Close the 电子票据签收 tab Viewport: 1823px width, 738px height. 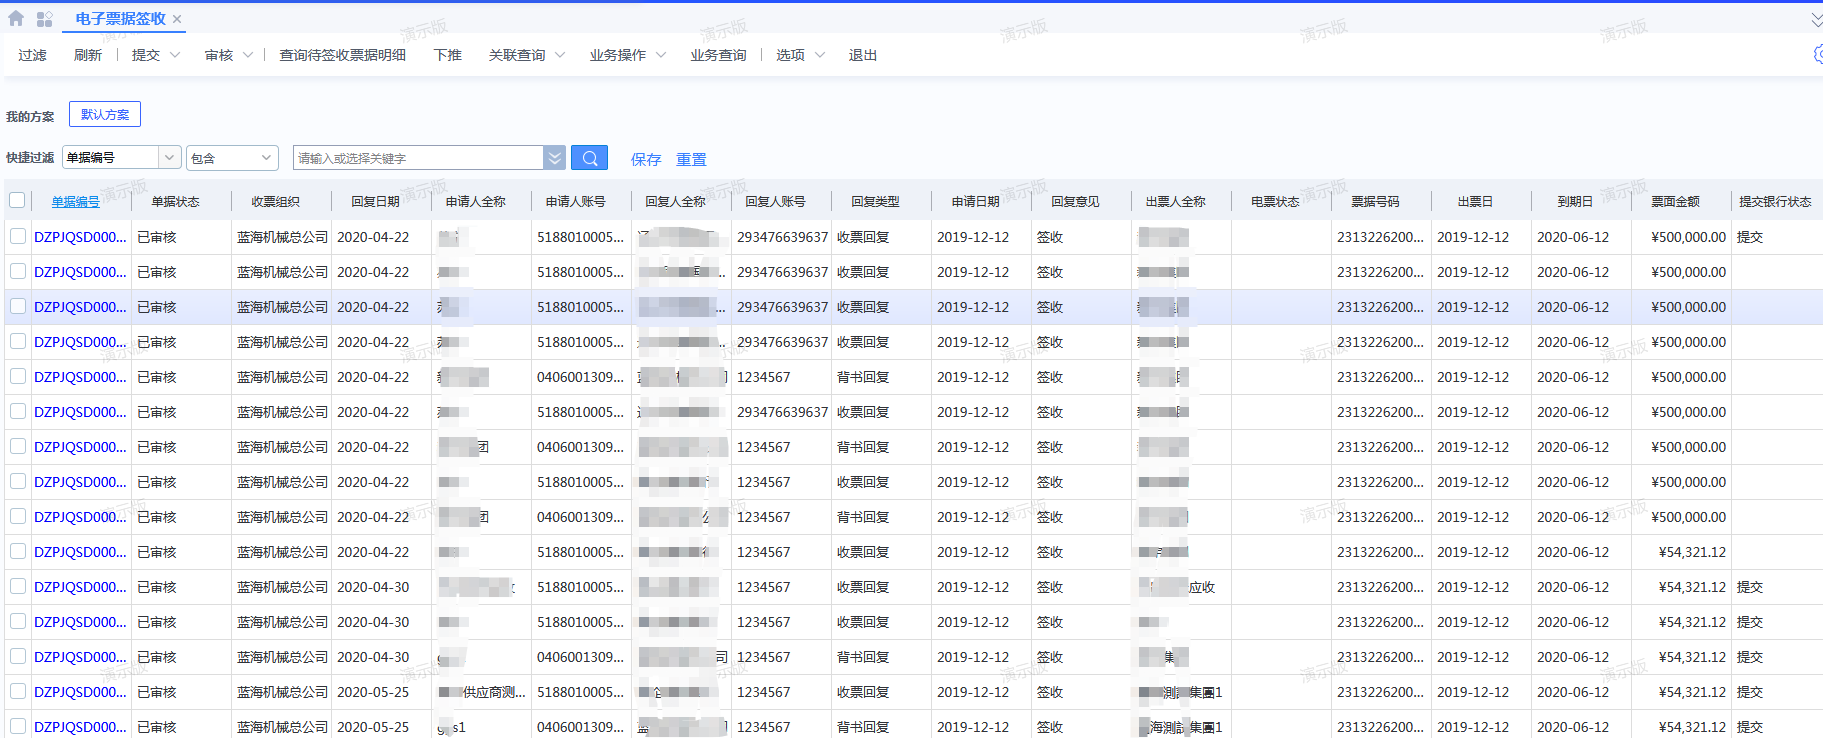[177, 19]
